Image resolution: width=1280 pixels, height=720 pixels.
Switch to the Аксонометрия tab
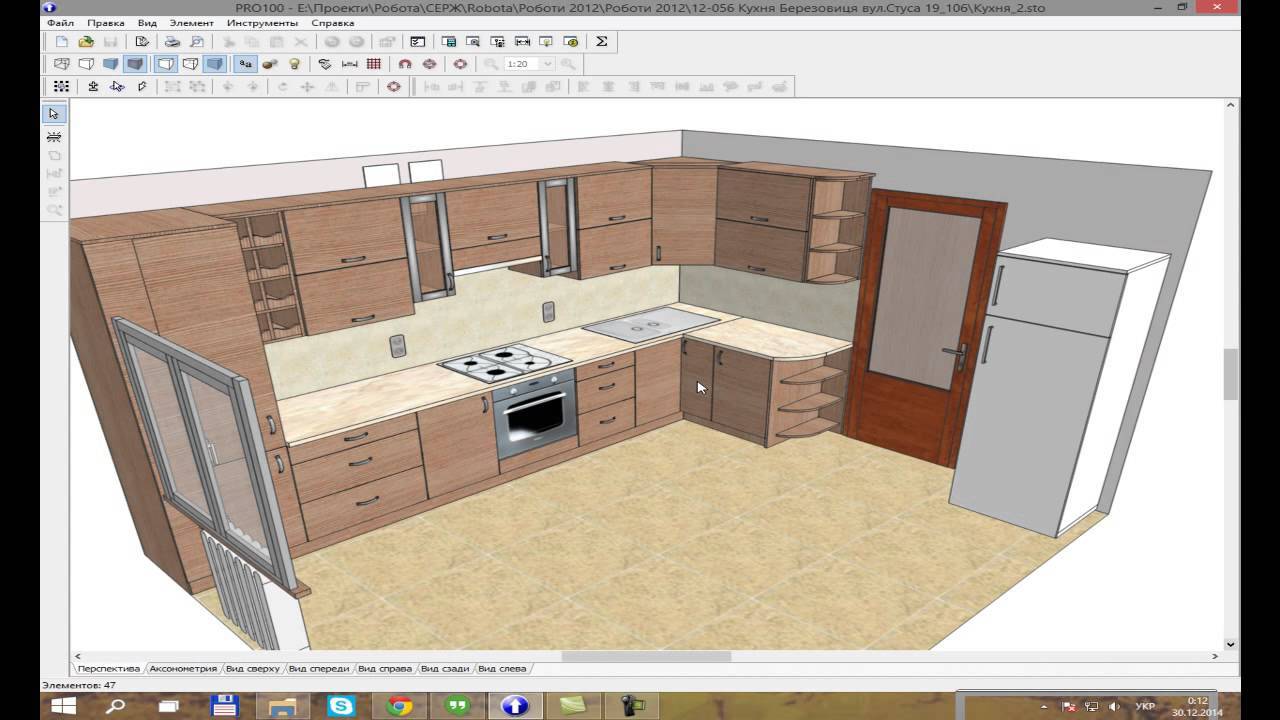coord(183,668)
